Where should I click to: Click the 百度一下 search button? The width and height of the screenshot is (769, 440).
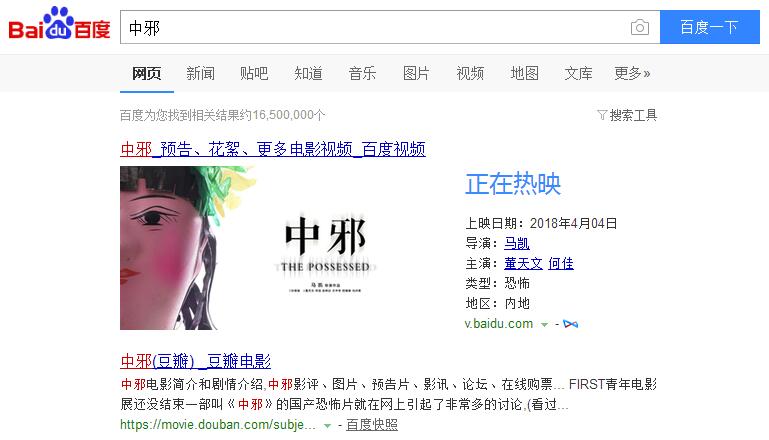(710, 27)
